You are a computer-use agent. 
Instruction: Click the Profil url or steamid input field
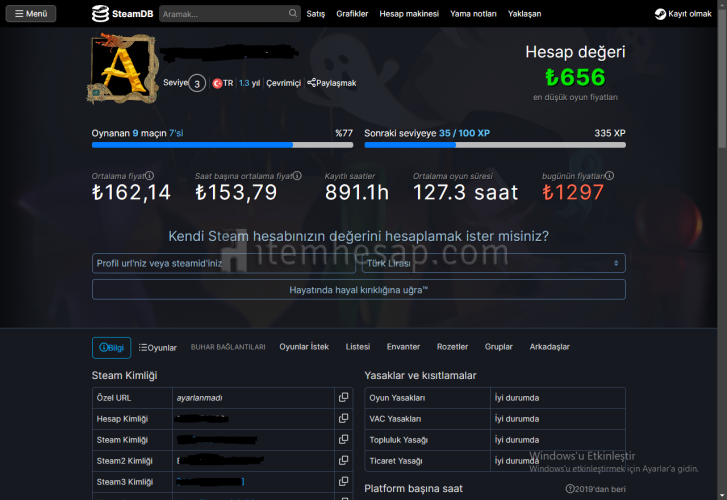[222, 263]
